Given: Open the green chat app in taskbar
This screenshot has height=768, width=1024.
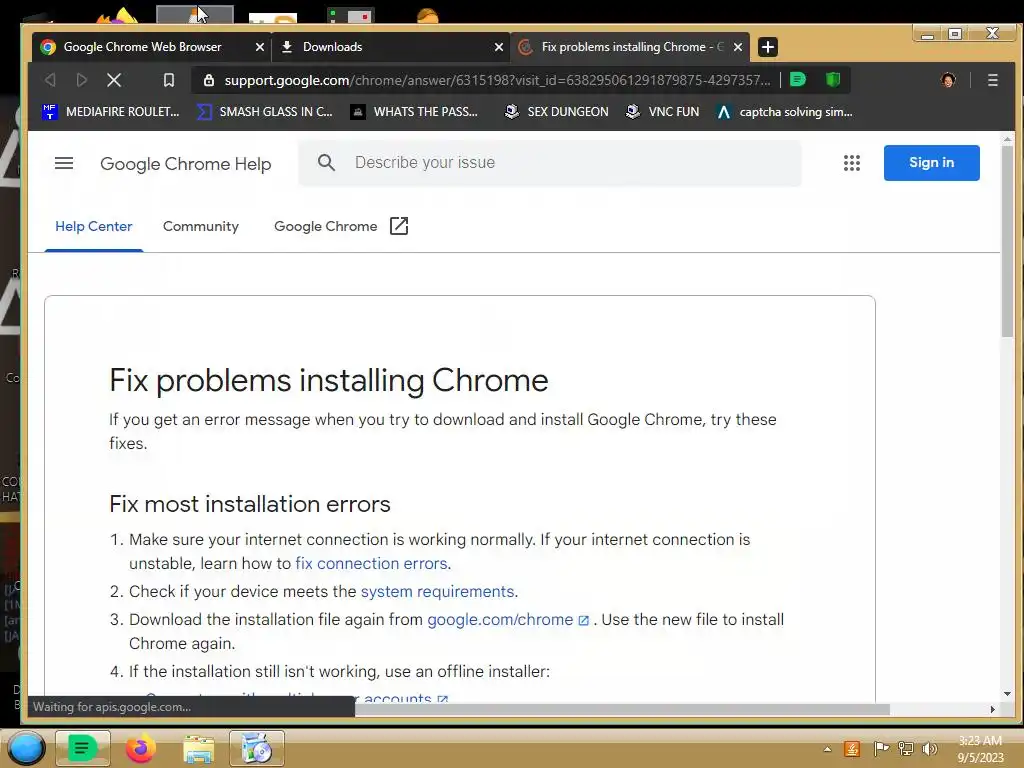Looking at the screenshot, I should click(82, 748).
